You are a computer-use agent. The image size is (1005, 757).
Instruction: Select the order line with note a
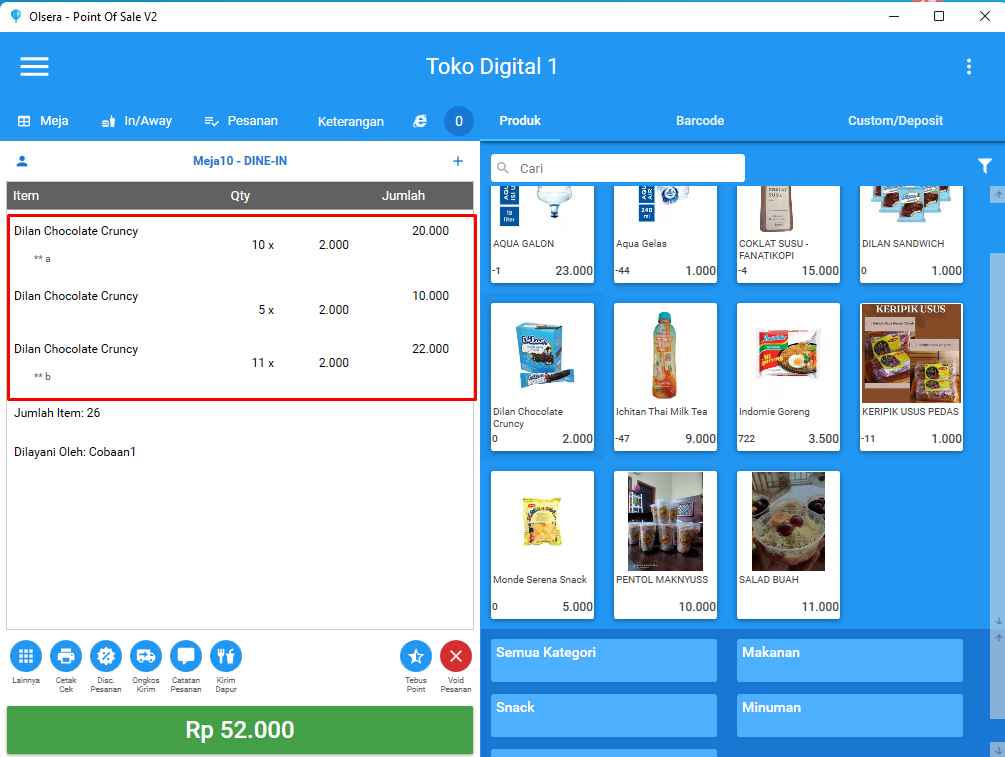click(x=240, y=245)
